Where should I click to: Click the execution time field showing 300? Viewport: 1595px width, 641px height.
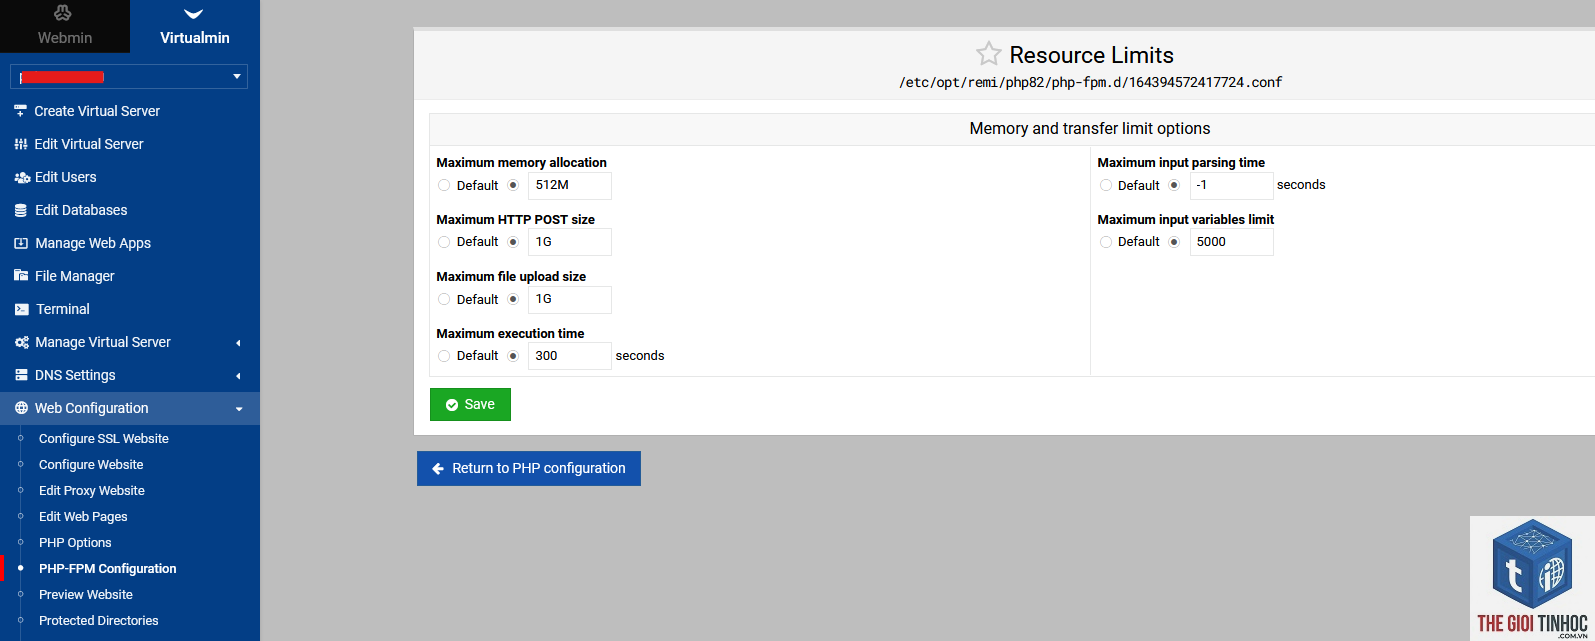coord(570,356)
